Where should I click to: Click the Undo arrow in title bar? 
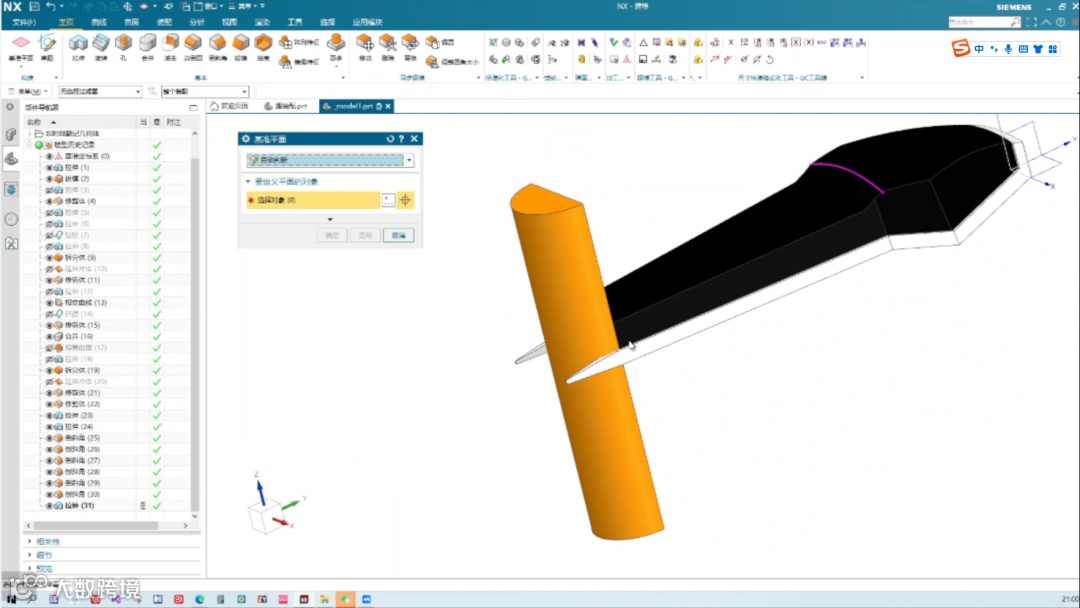(x=50, y=6)
